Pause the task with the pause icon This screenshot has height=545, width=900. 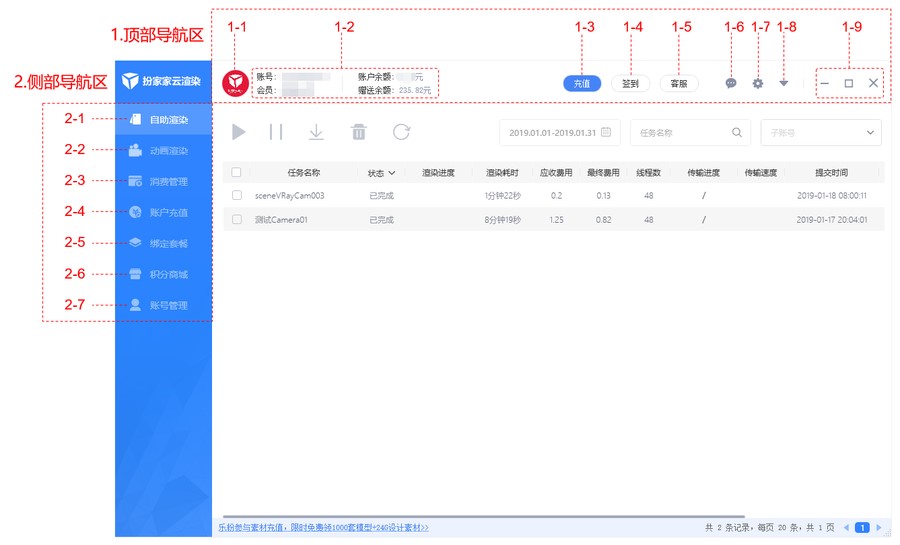pos(276,132)
